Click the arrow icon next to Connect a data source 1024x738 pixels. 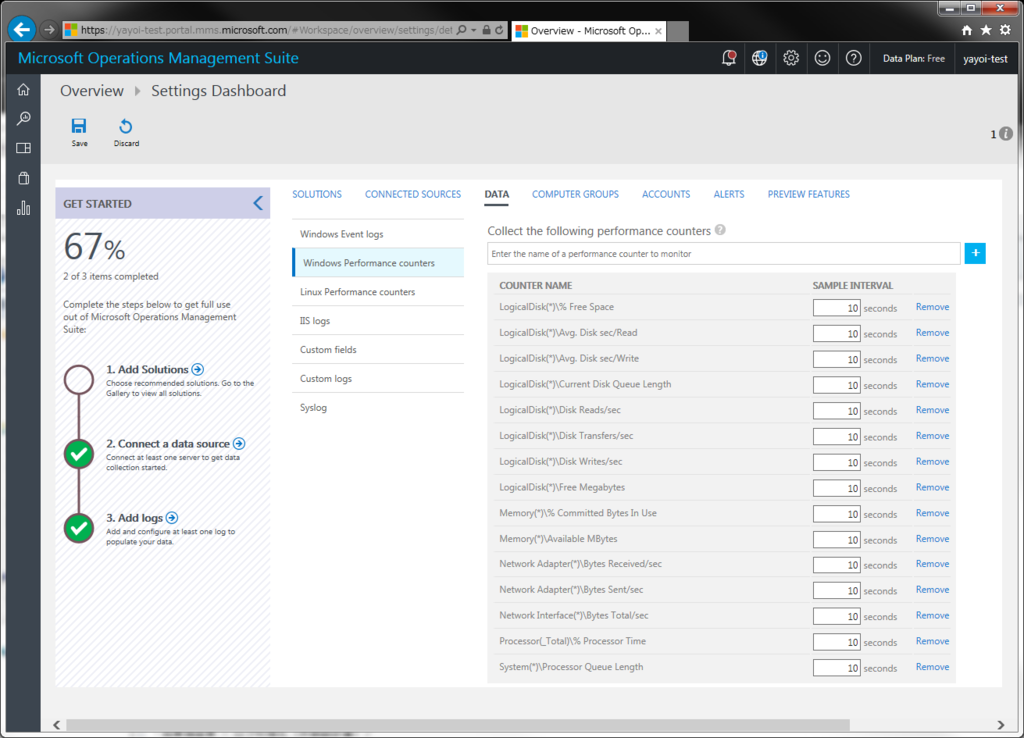point(239,443)
